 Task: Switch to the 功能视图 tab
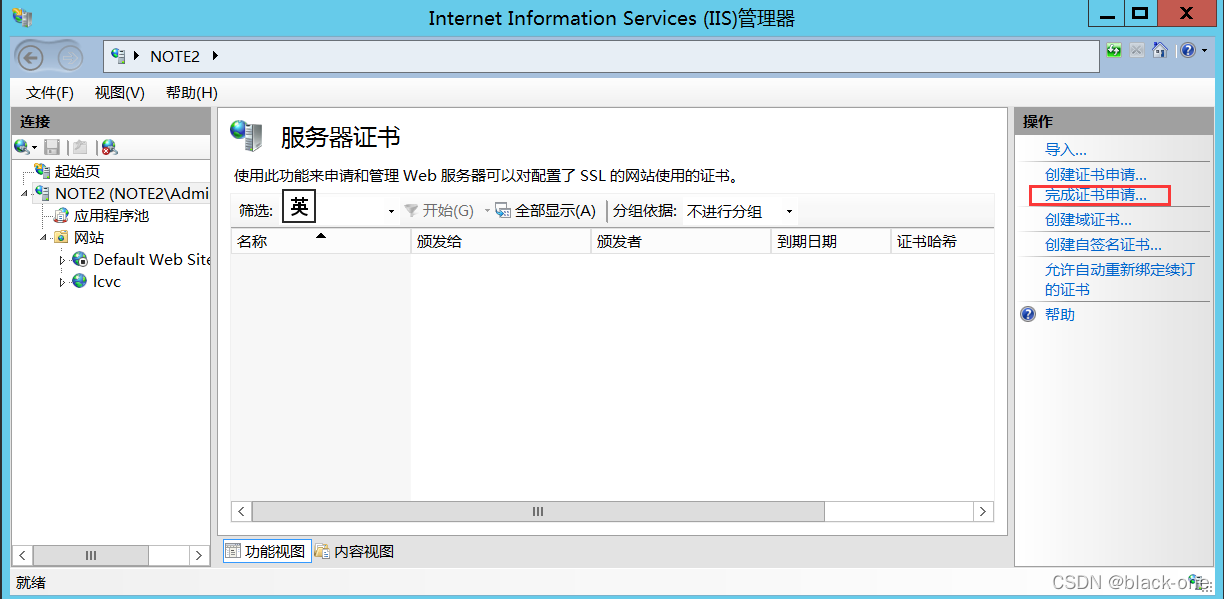tap(265, 551)
